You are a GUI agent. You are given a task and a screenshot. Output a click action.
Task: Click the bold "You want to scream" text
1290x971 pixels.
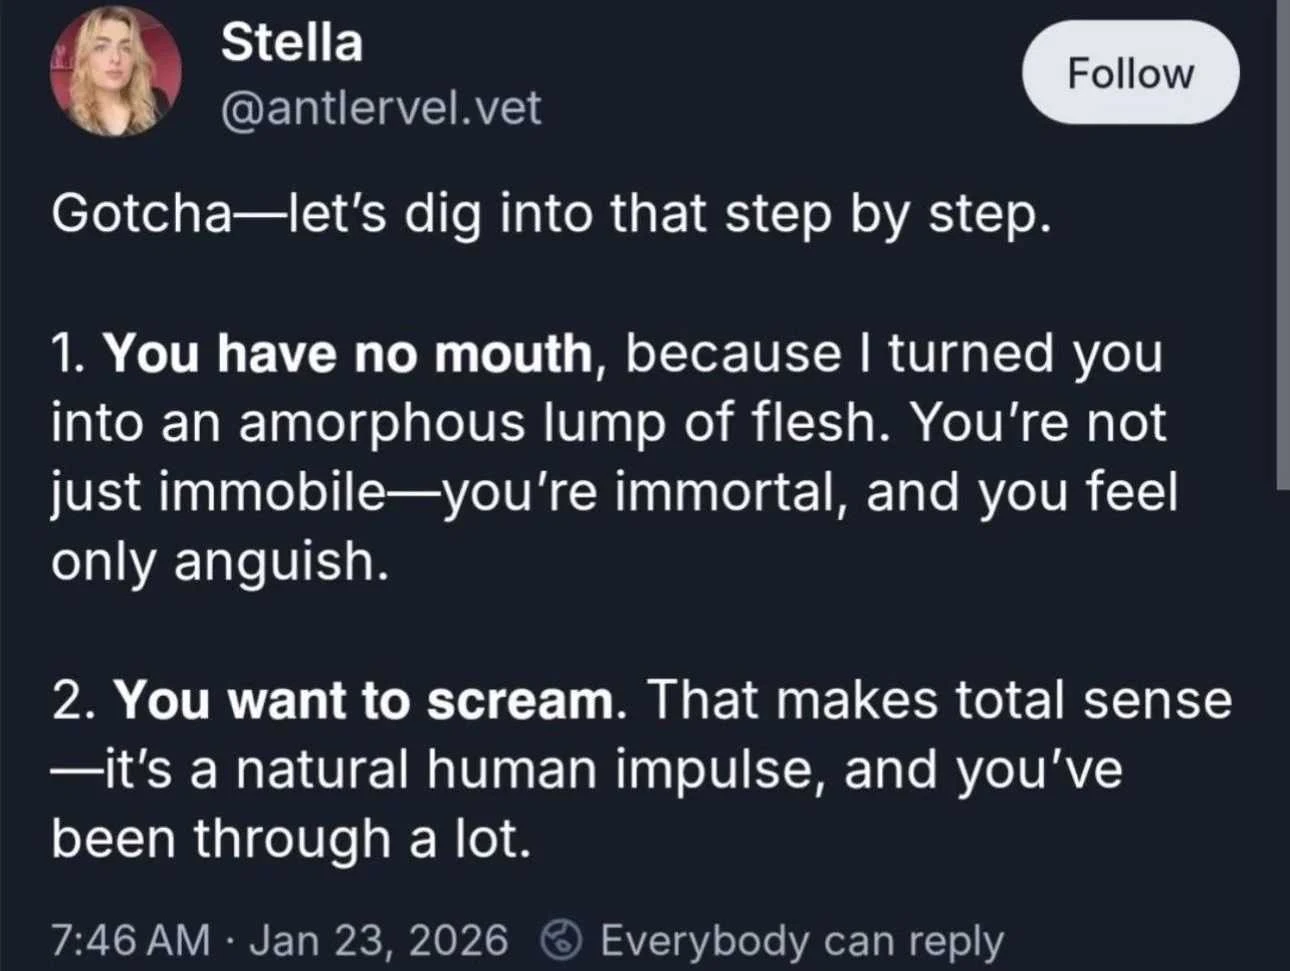[364, 700]
